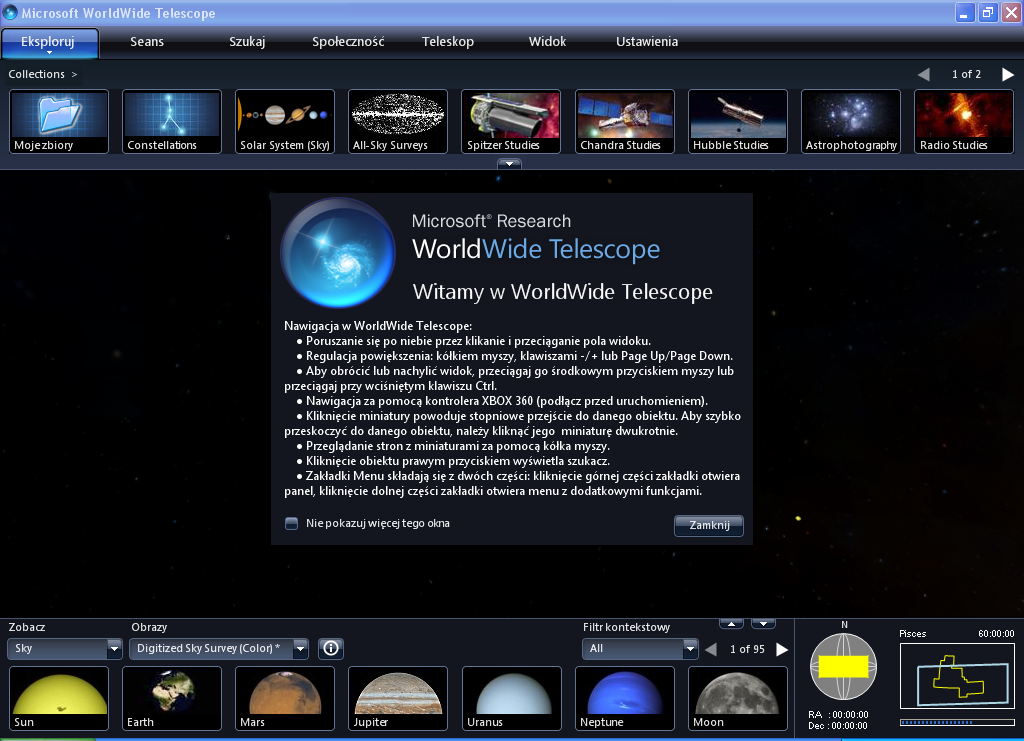Switch to the Teleskop tab
Screen dimensions: 1024x741
[x=447, y=42]
